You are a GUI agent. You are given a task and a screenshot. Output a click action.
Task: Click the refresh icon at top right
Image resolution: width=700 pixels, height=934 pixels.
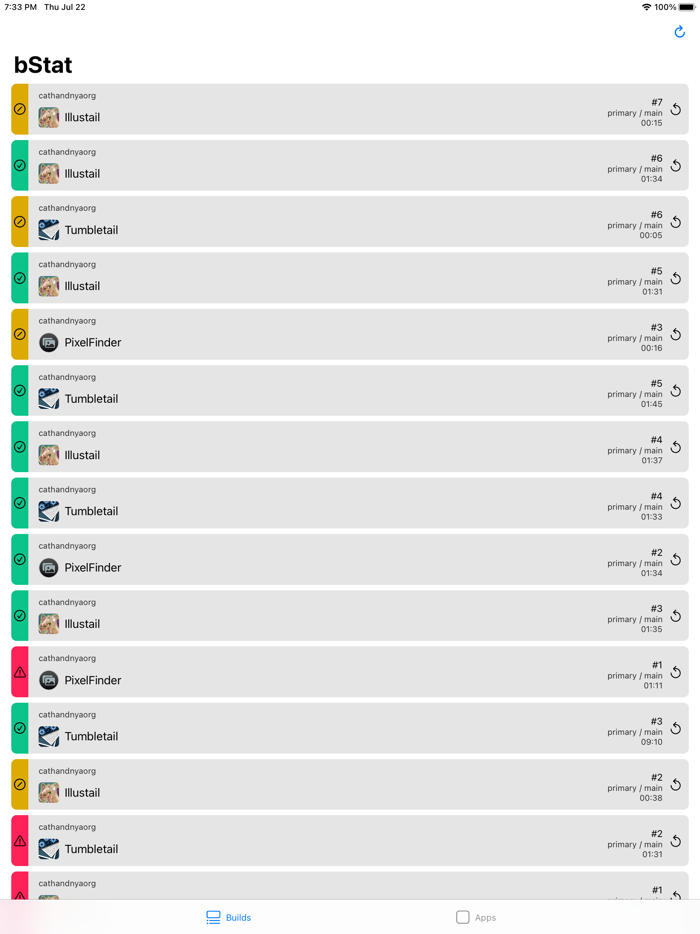(679, 32)
